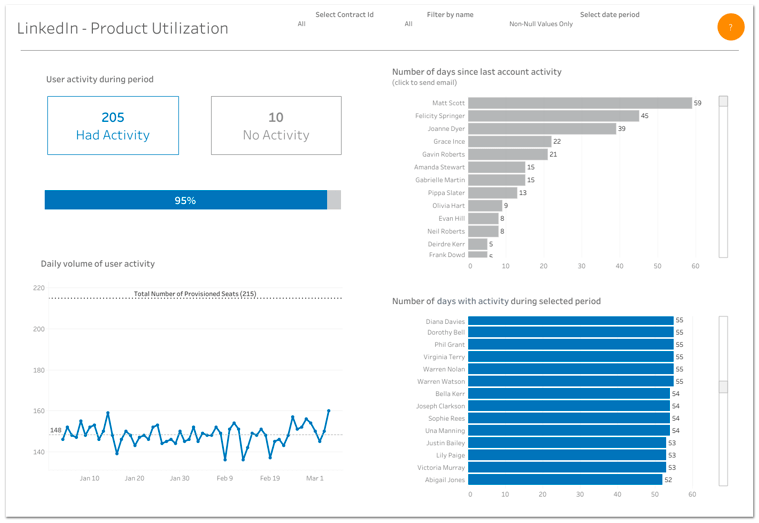Click Evan Hill's inactivity bar
This screenshot has height=523, width=759.
(x=483, y=218)
